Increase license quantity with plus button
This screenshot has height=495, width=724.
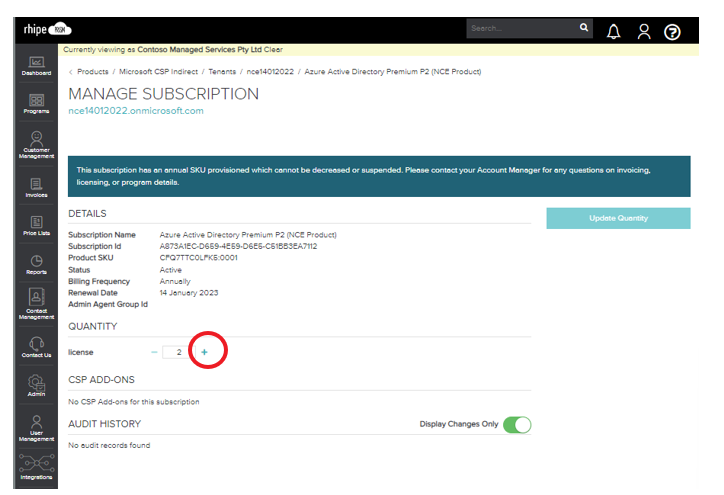pos(204,352)
